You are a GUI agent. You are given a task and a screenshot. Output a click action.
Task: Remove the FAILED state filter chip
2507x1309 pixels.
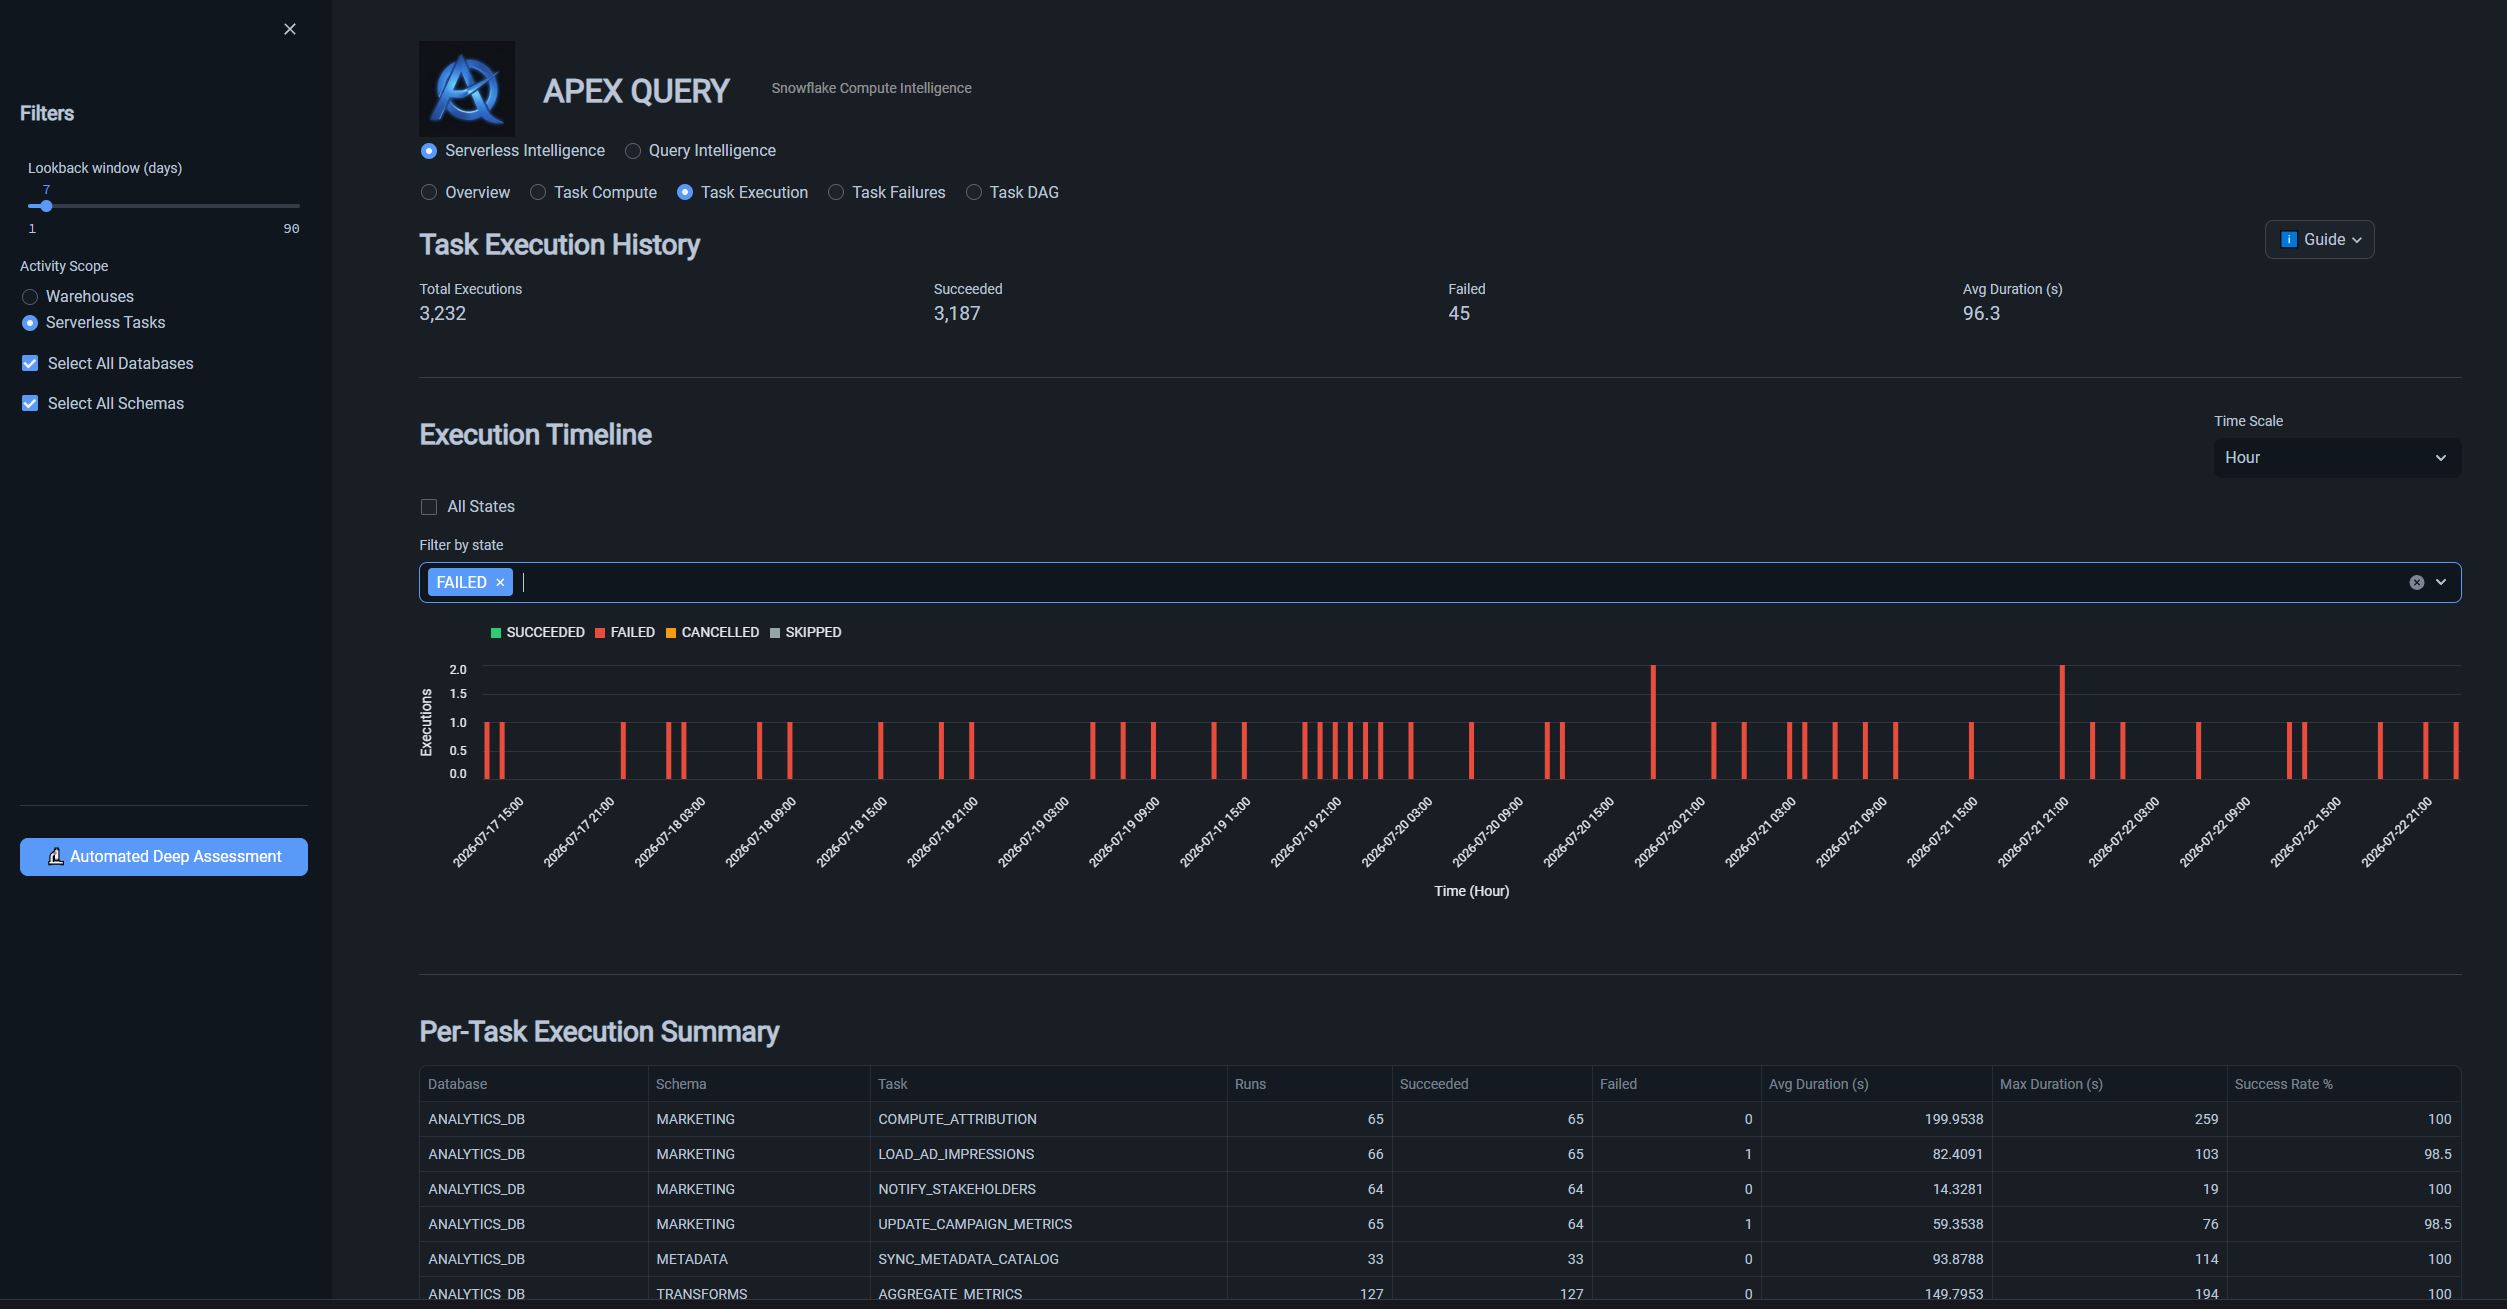[500, 582]
